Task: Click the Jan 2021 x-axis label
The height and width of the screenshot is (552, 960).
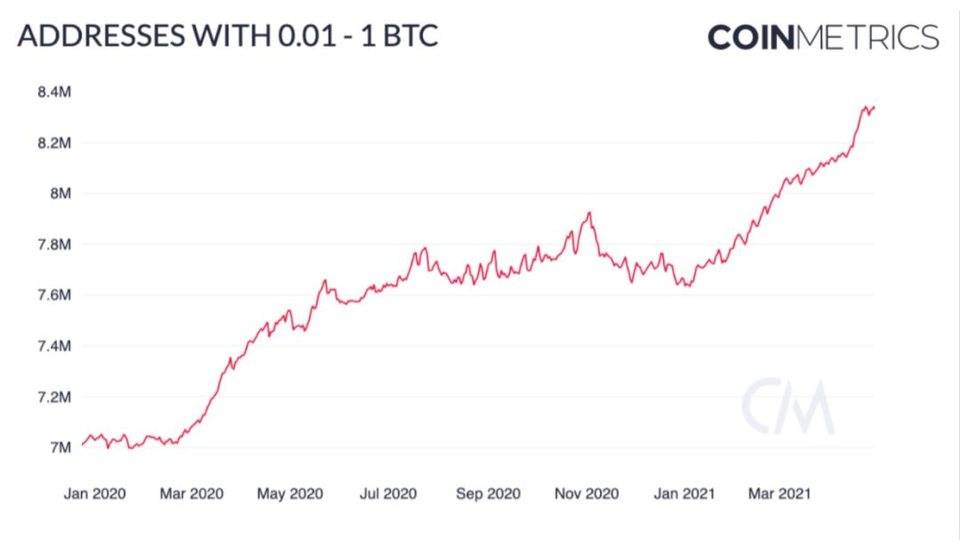Action: pyautogui.click(x=684, y=494)
